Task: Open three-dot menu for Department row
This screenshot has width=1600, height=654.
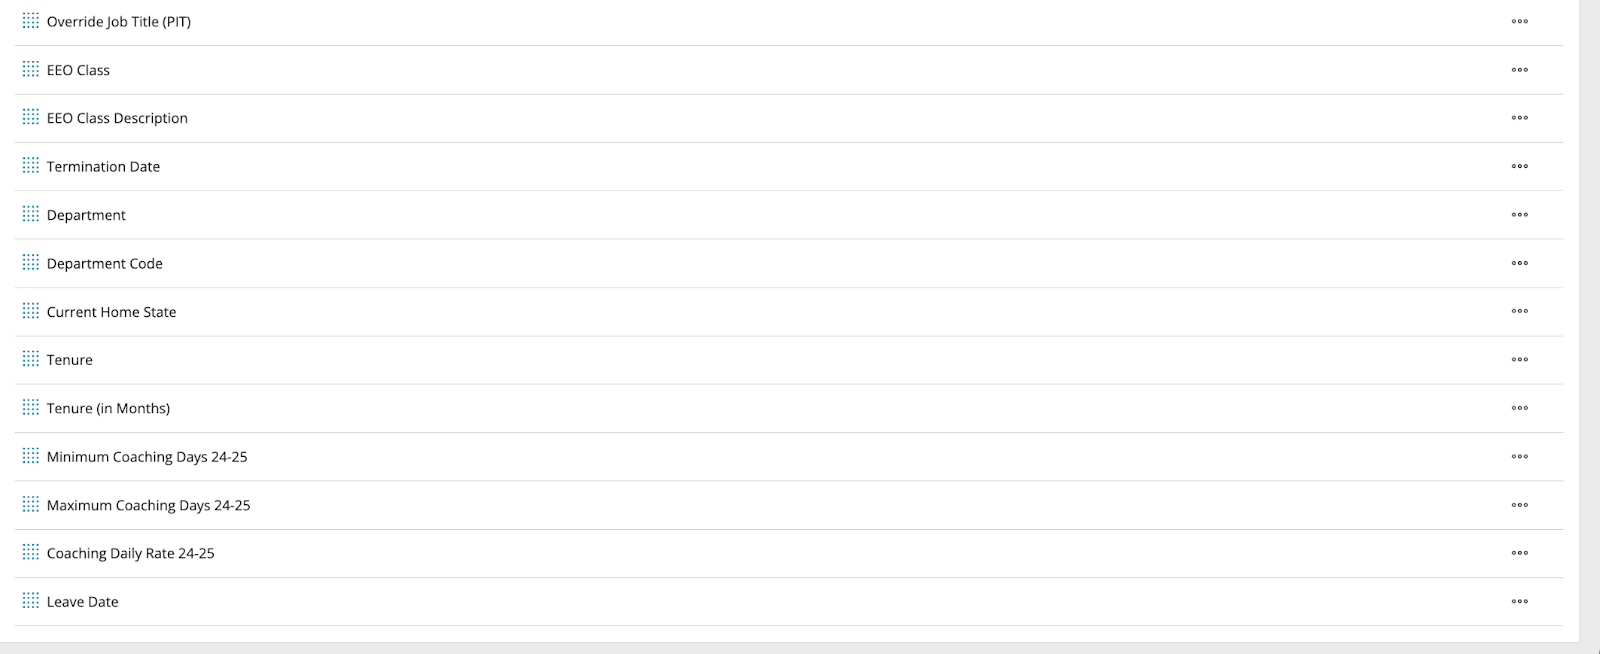Action: pyautogui.click(x=1519, y=215)
